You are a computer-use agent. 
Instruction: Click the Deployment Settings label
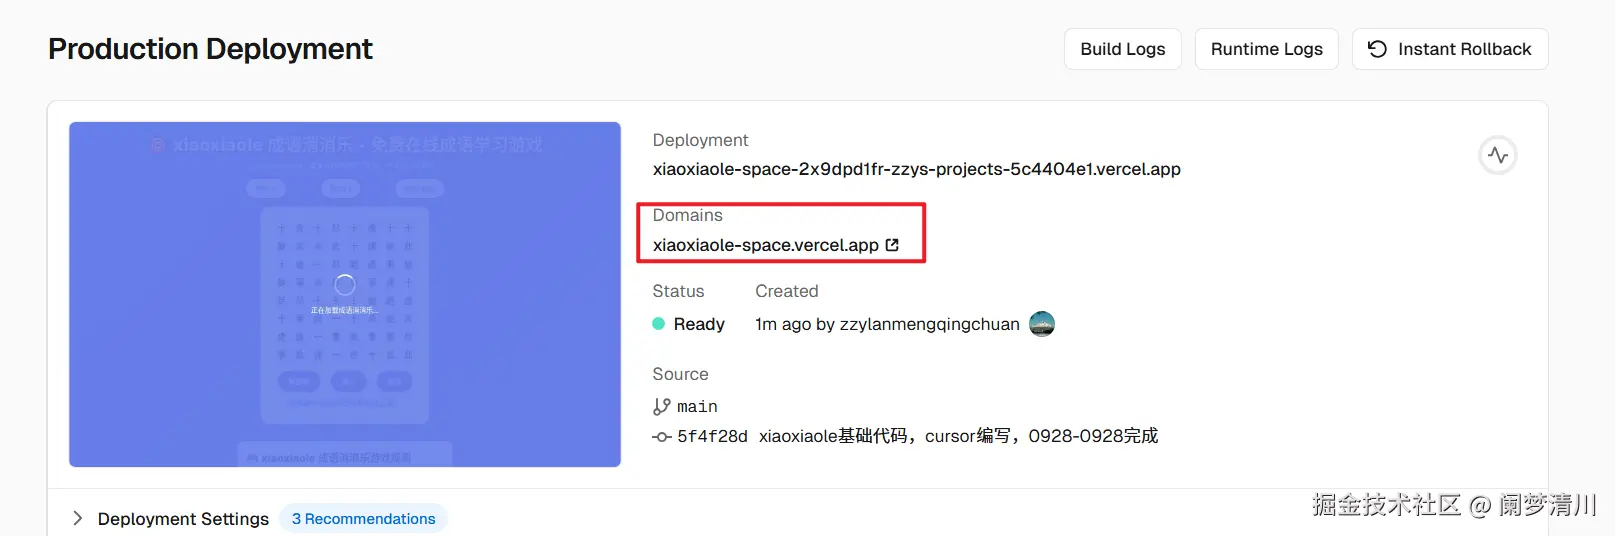tap(183, 519)
